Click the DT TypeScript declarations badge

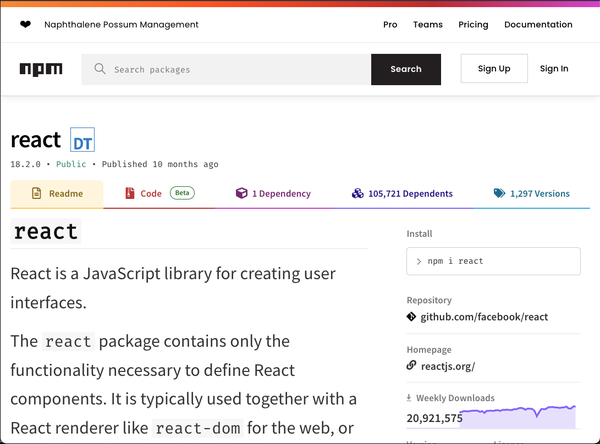pos(82,141)
